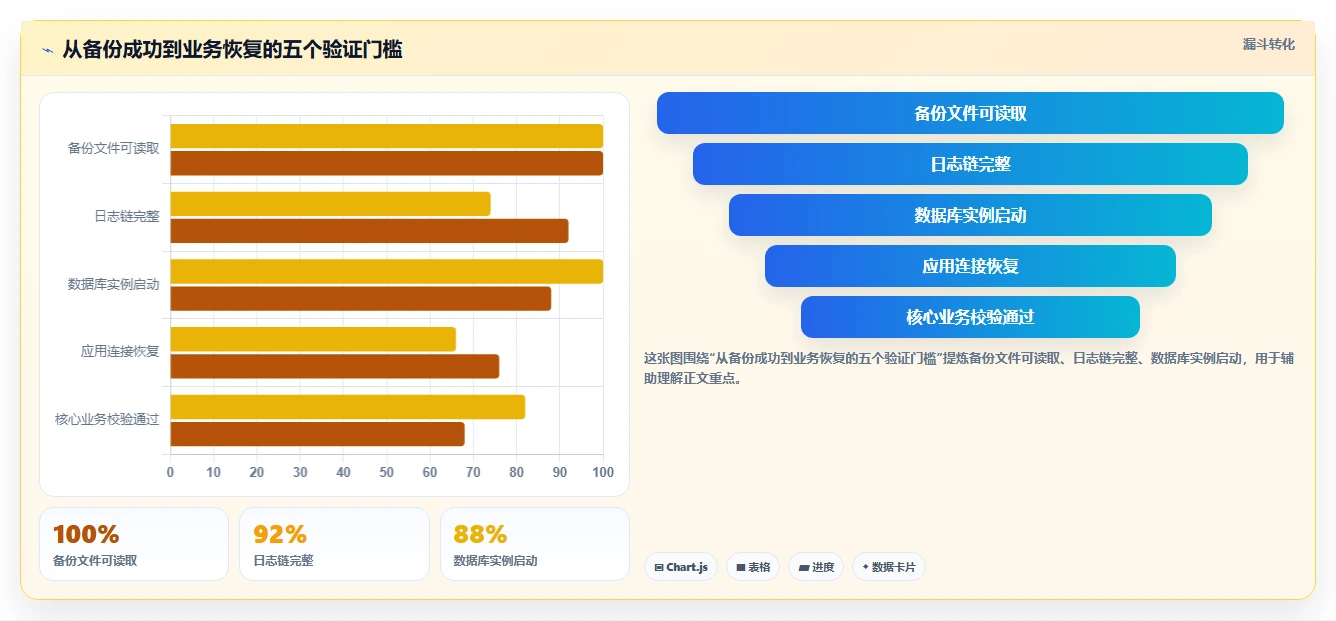
Task: Click the 日志链完整 axis label
Action: (x=126, y=216)
